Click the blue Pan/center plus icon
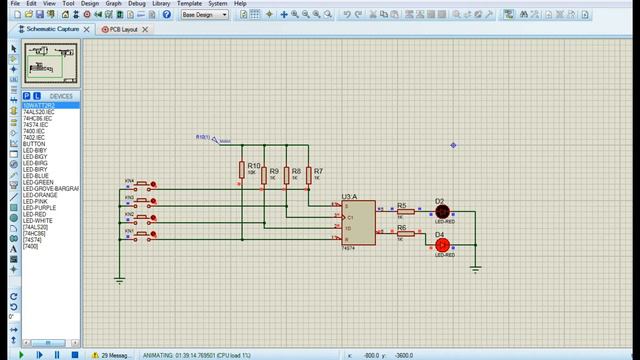The image size is (640, 360). [284, 15]
